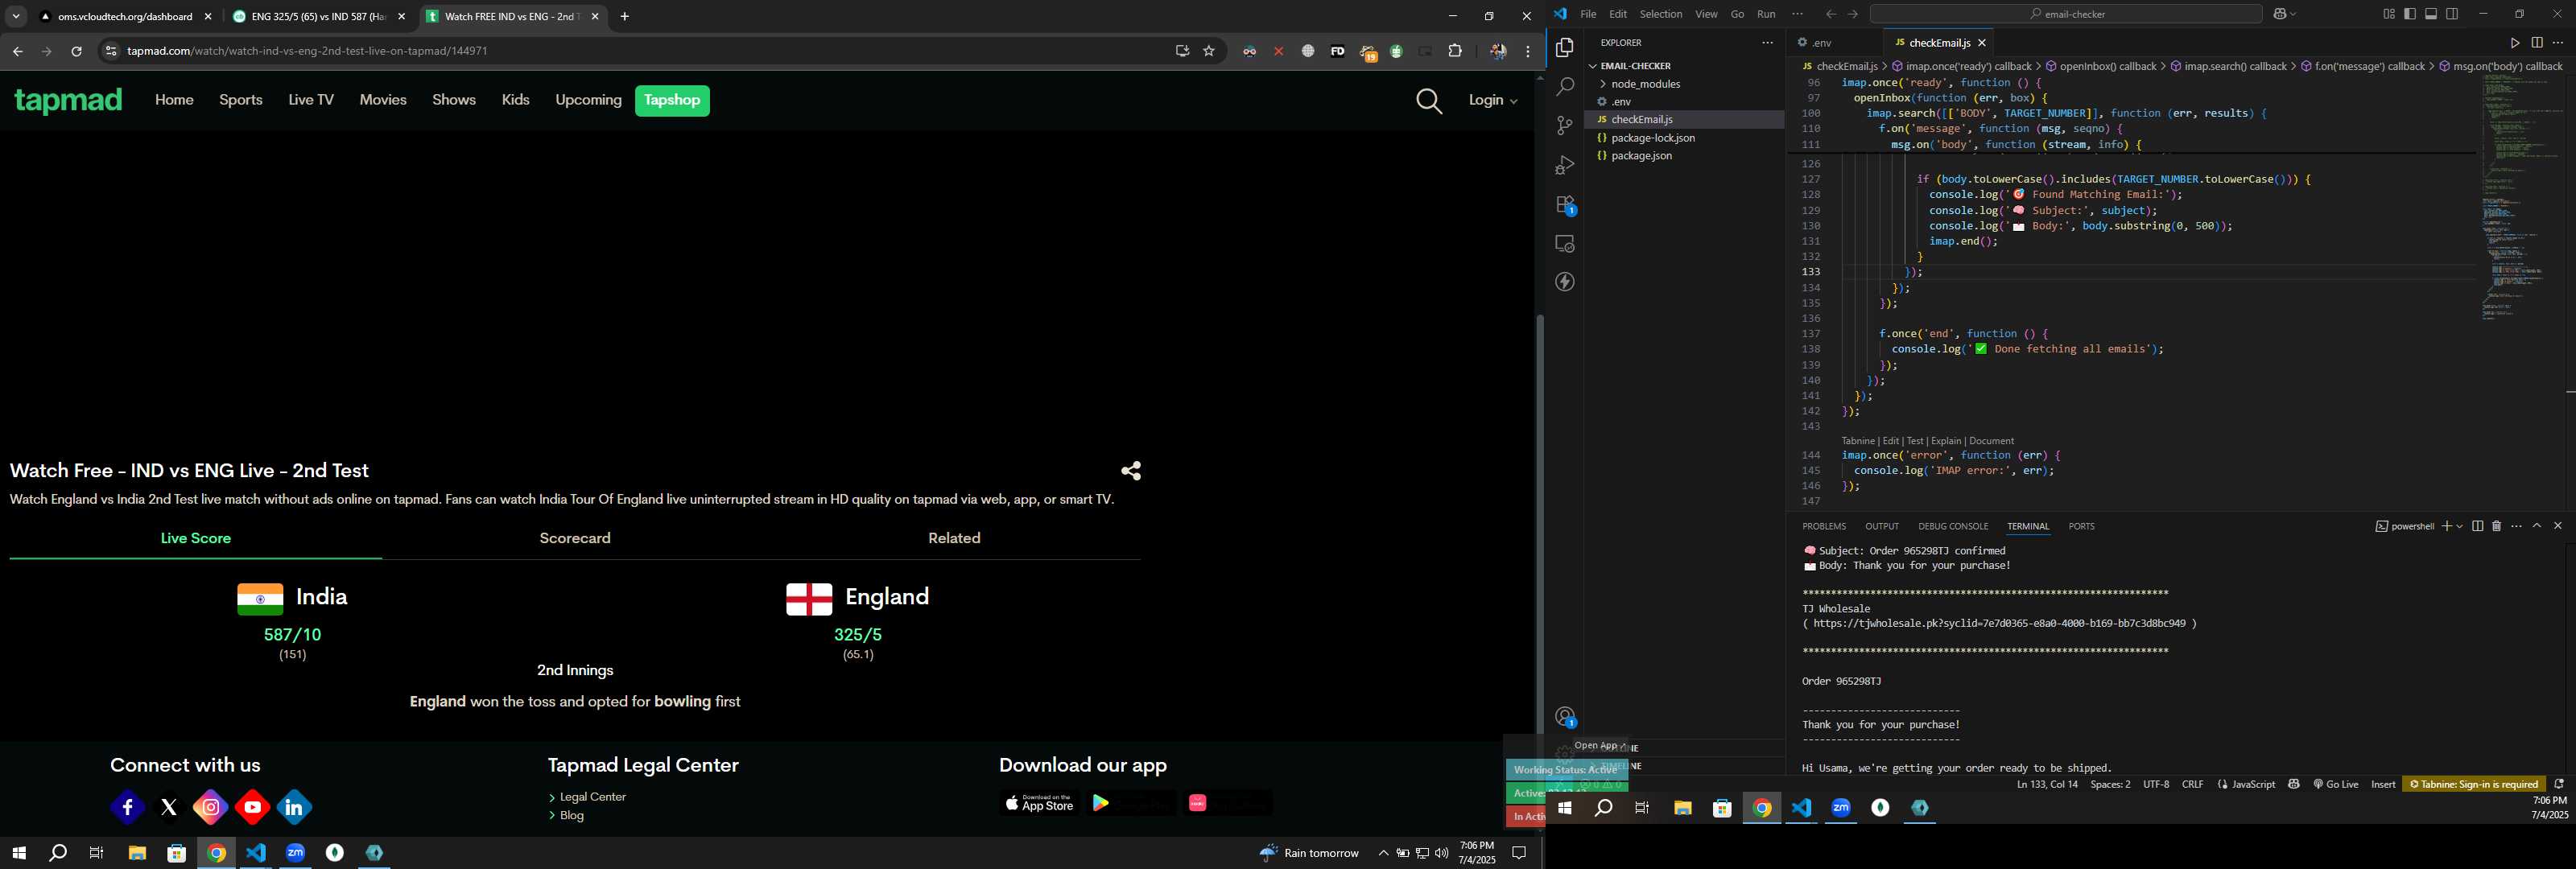Open the hidden VS Code menu items ellipsis
The width and height of the screenshot is (2576, 869).
[x=1797, y=14]
